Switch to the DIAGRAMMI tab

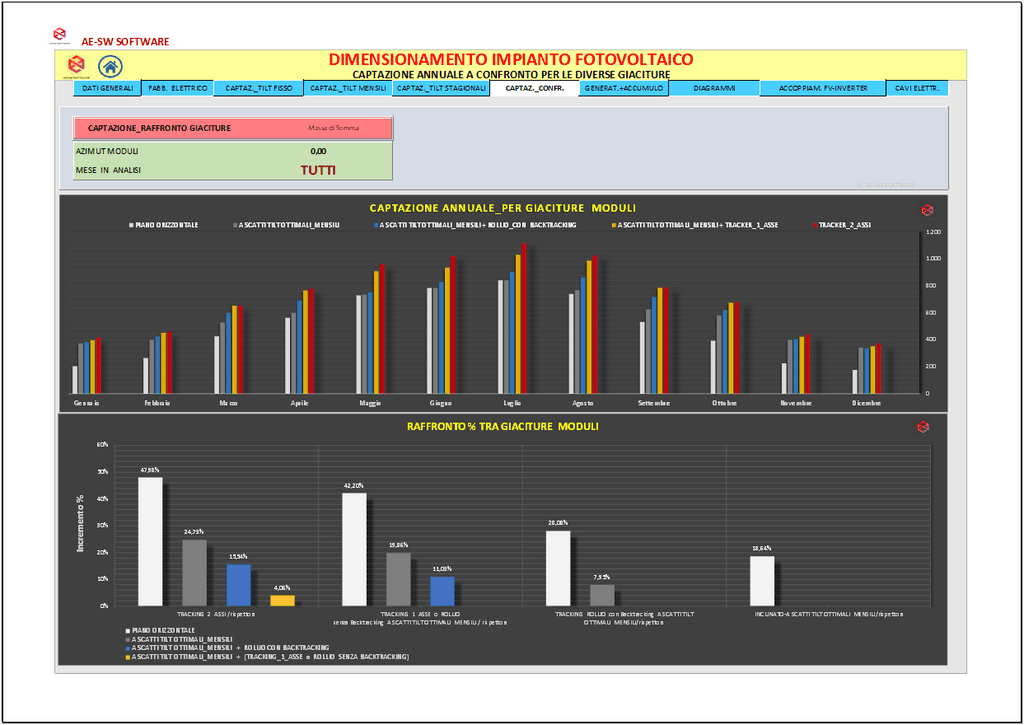[714, 88]
